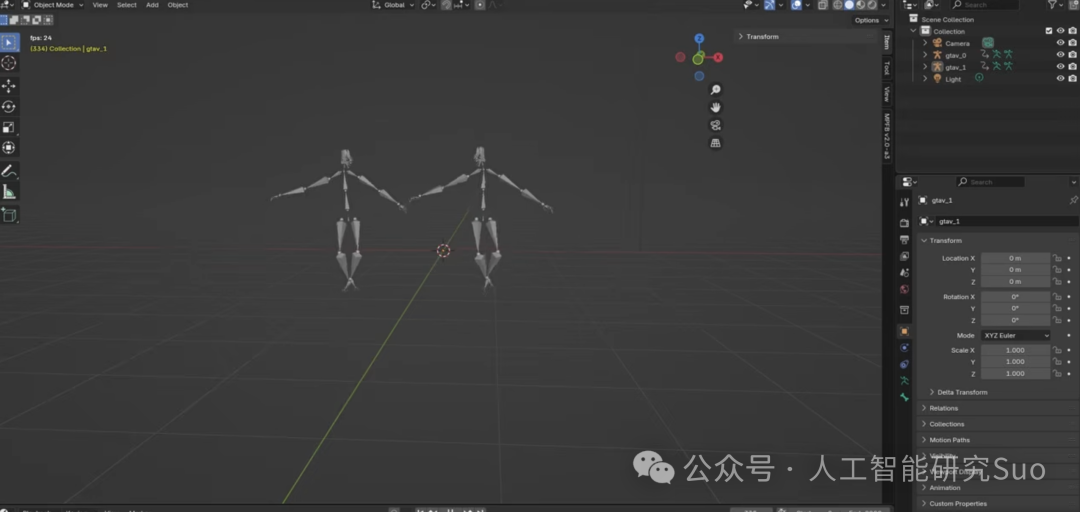Viewport: 1080px width, 512px height.
Task: Activate the Annotate tool
Action: (x=9, y=171)
